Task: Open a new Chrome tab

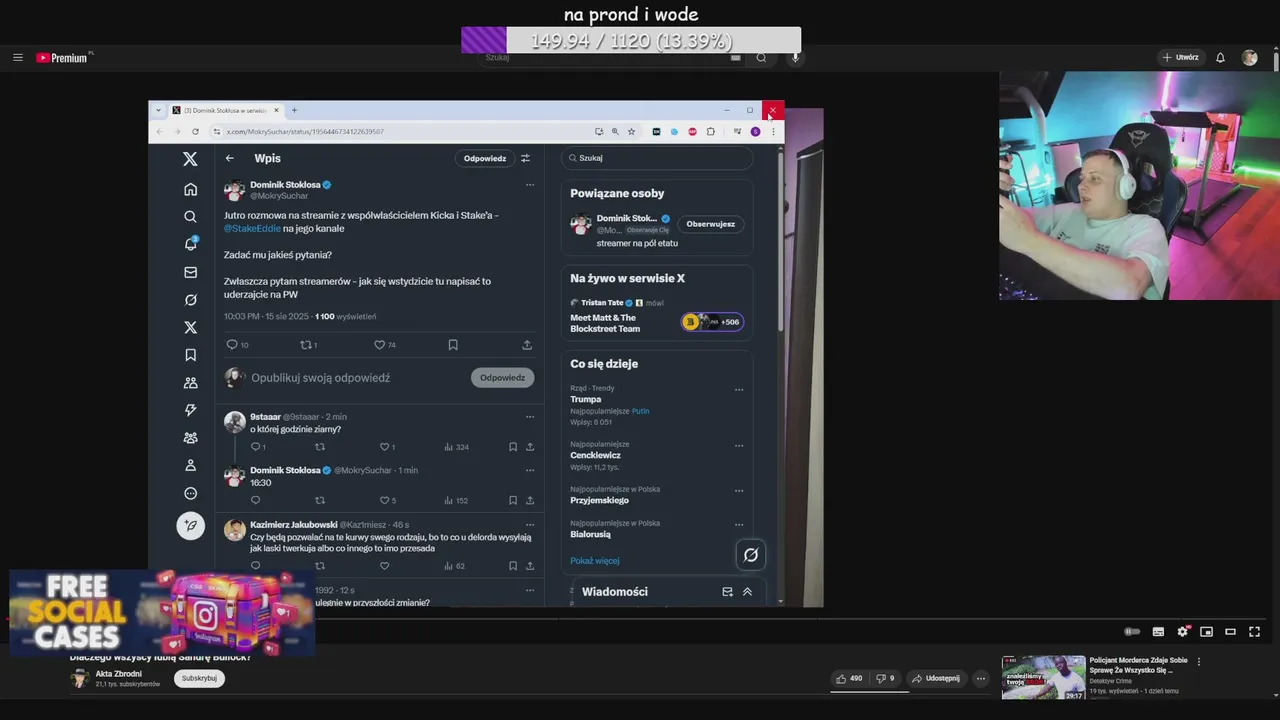Action: point(294,110)
